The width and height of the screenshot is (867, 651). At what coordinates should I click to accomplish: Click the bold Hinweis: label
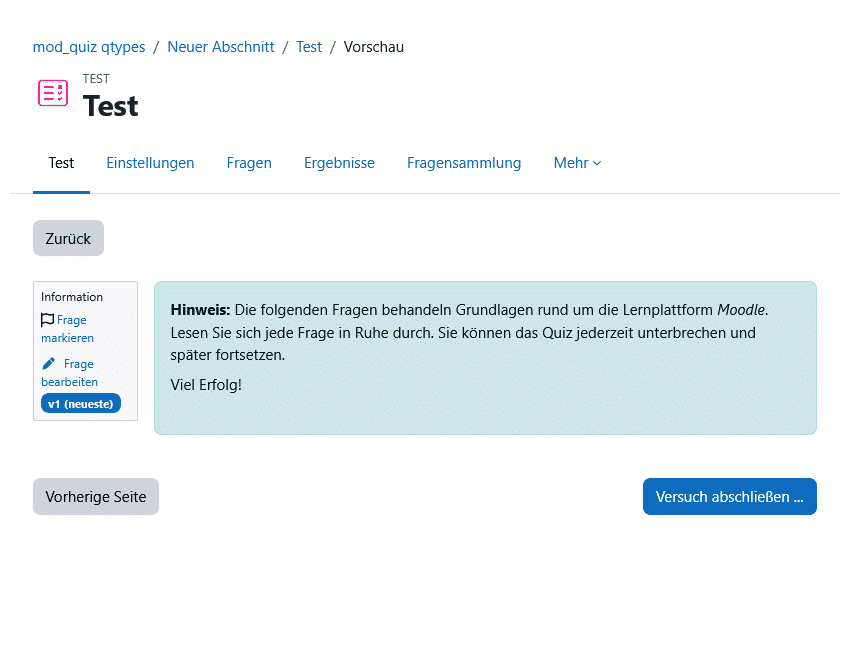pyautogui.click(x=200, y=310)
